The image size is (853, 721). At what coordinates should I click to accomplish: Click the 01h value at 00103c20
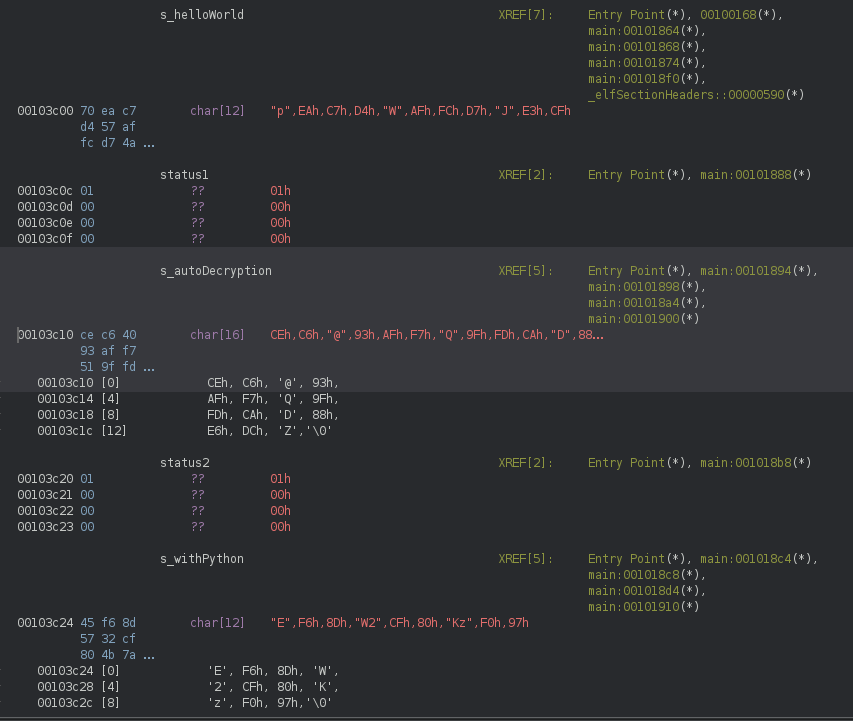pyautogui.click(x=280, y=479)
